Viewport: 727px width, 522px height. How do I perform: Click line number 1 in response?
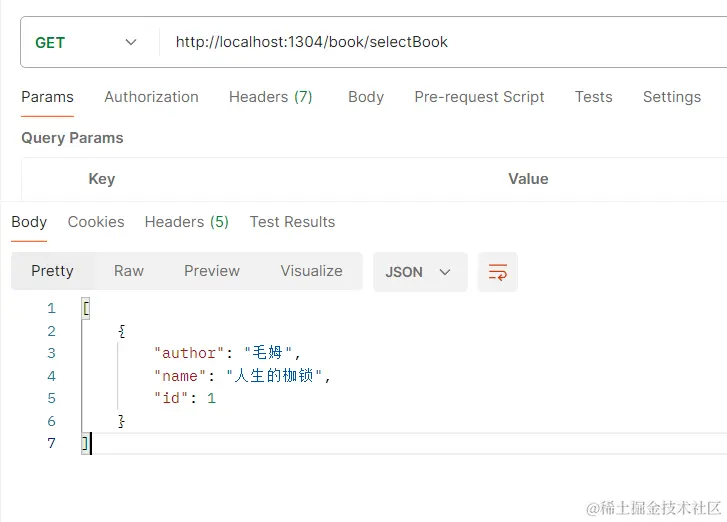pyautogui.click(x=51, y=308)
